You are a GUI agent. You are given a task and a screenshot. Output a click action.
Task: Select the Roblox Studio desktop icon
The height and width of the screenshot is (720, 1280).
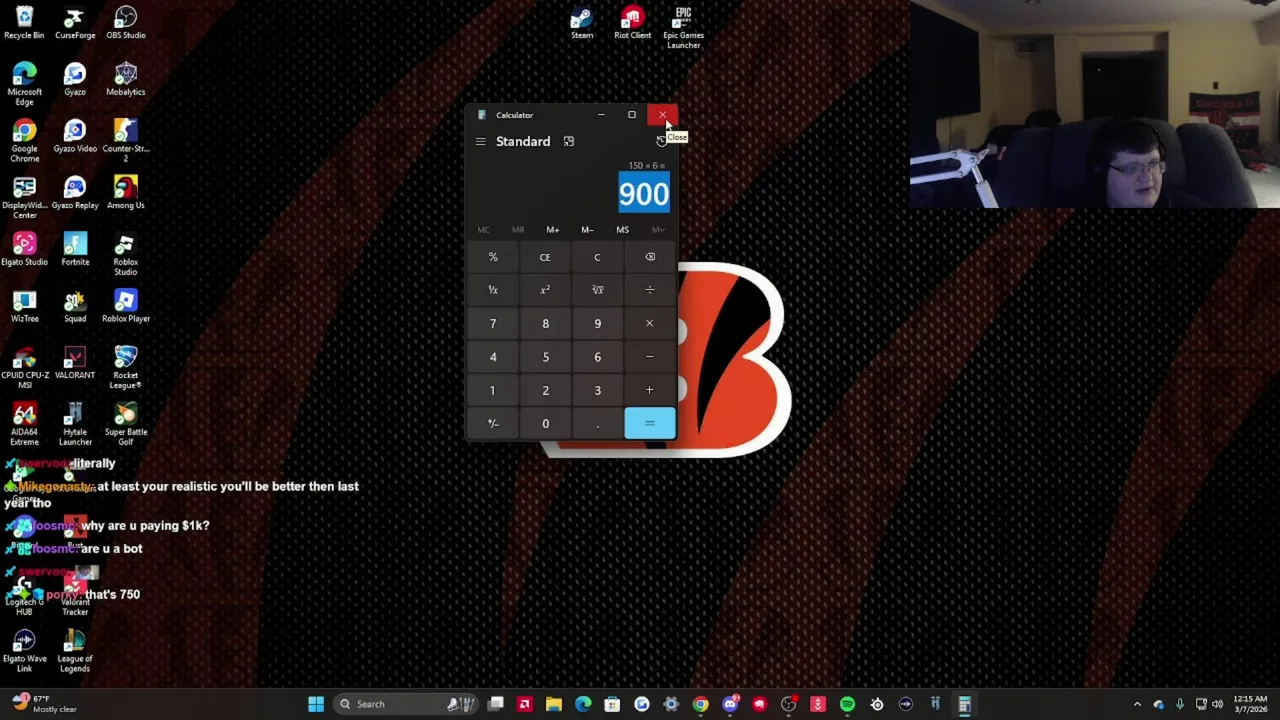tap(125, 255)
